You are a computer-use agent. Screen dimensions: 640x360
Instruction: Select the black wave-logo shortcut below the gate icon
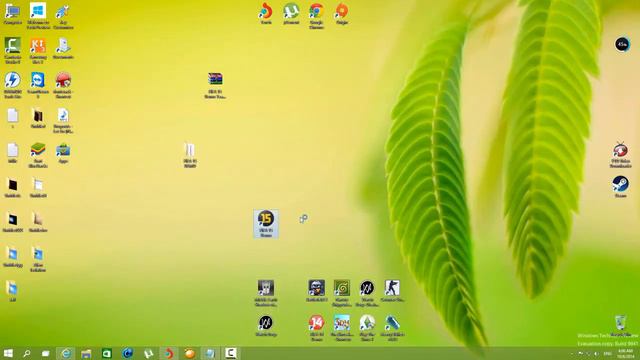click(x=266, y=323)
